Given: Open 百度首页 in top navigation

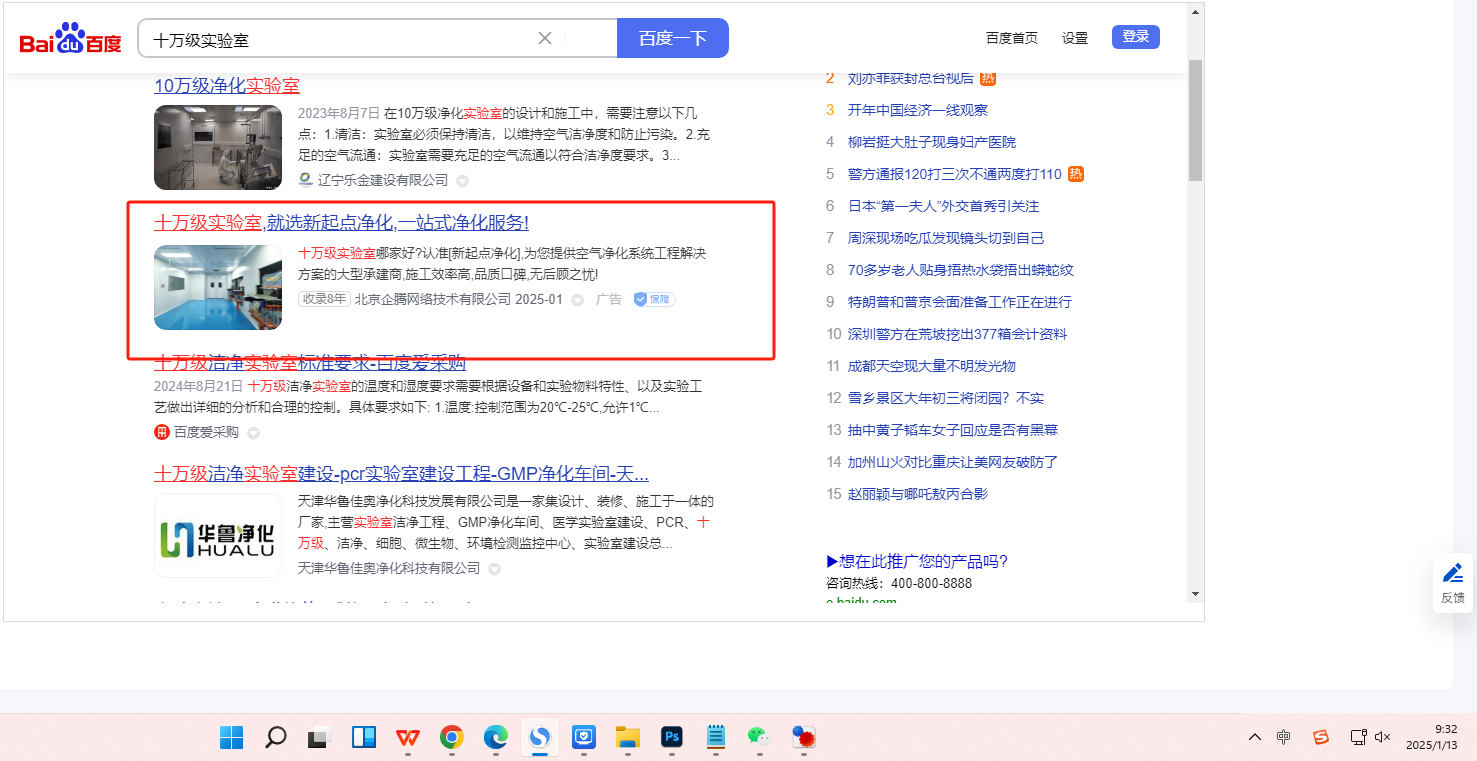Looking at the screenshot, I should tap(1011, 38).
